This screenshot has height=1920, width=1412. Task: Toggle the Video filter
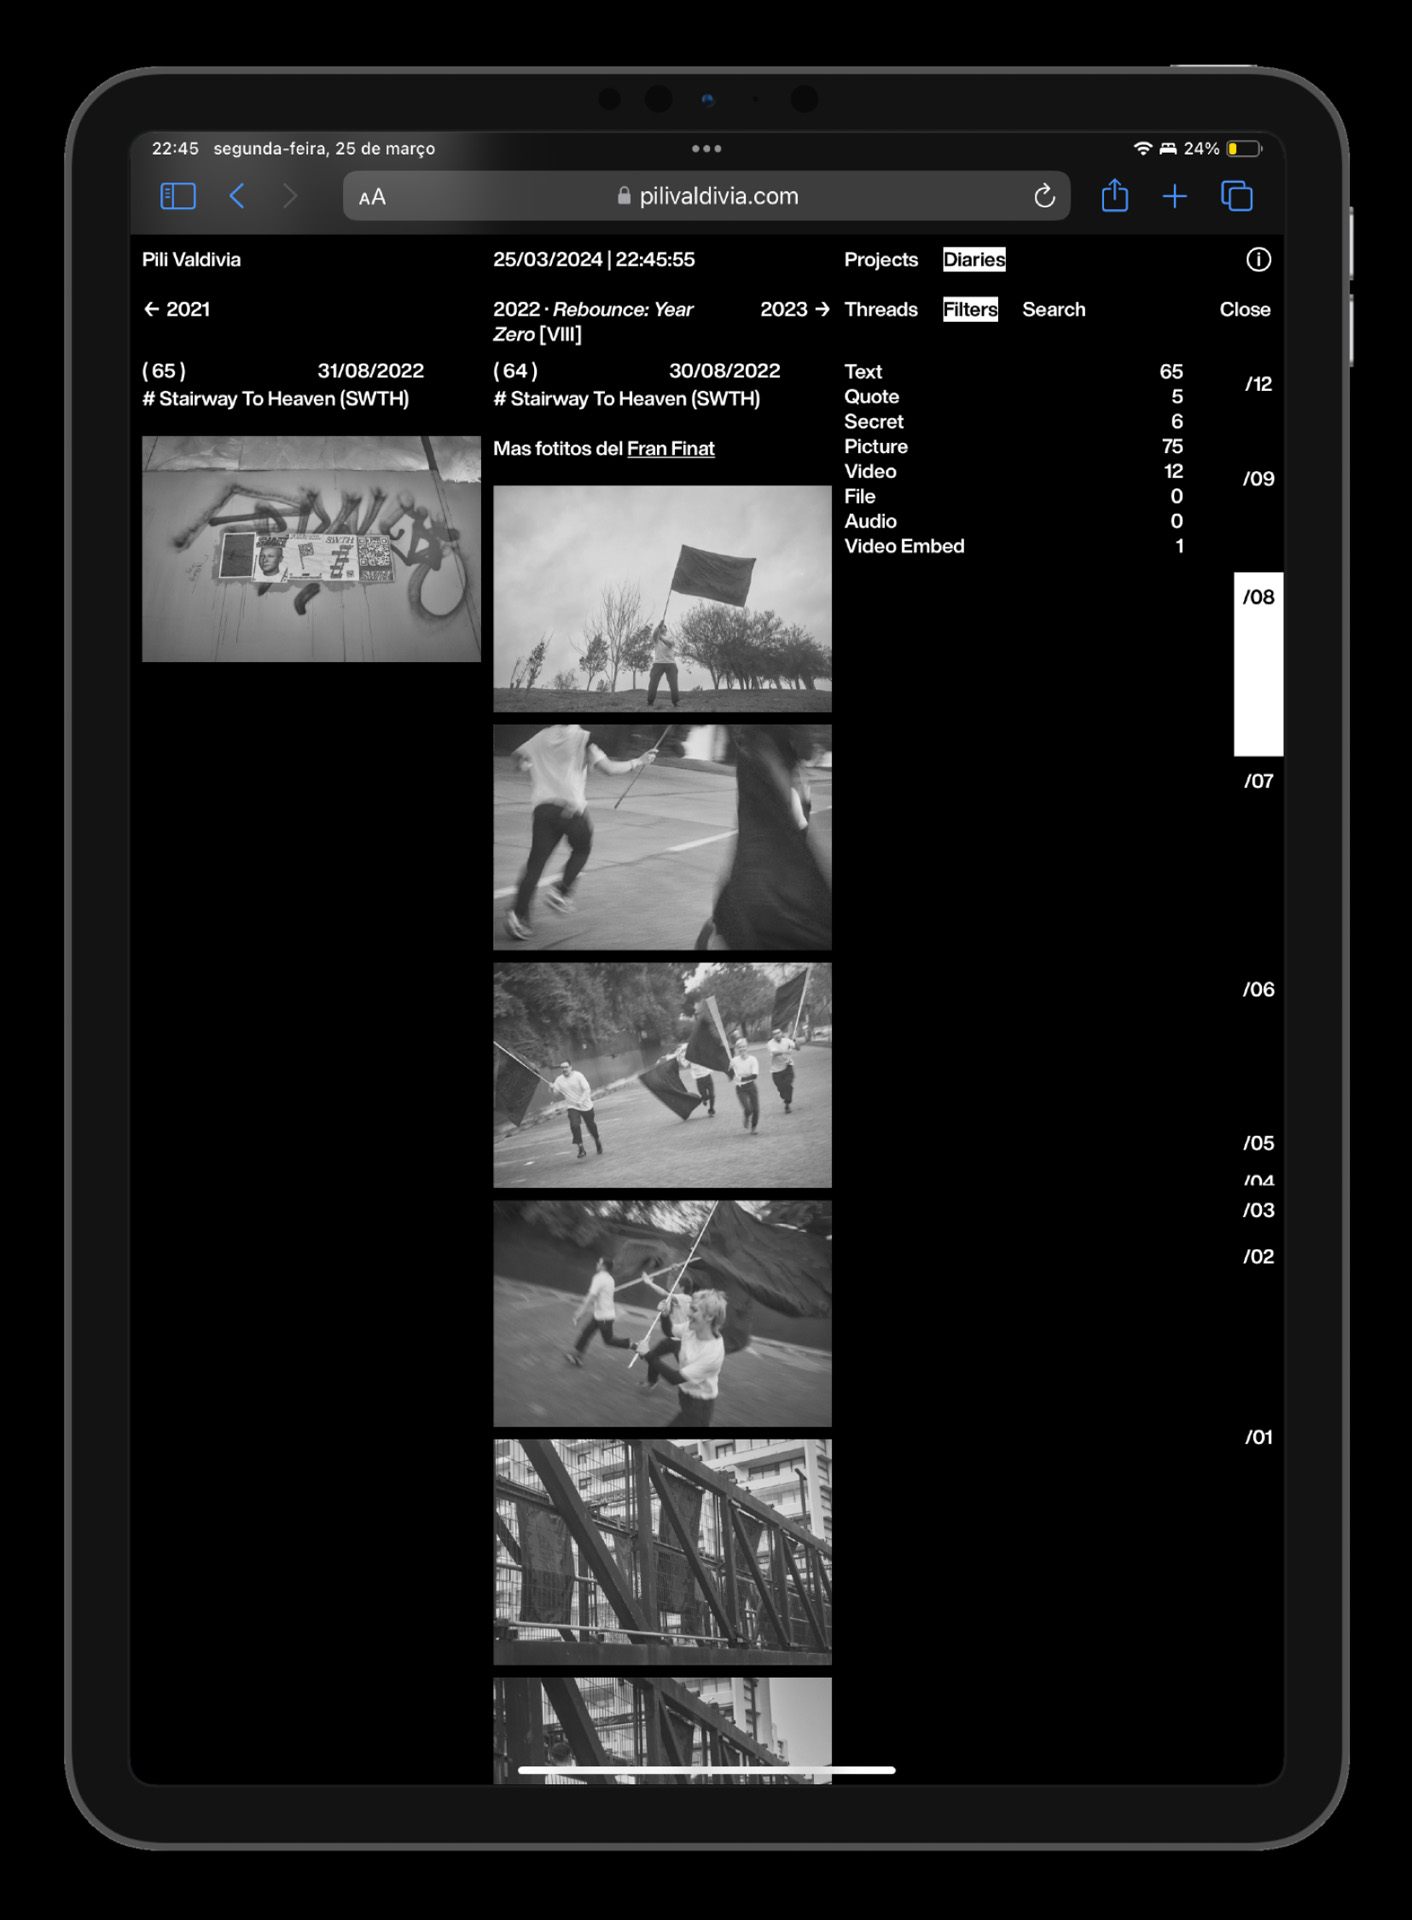click(x=870, y=472)
